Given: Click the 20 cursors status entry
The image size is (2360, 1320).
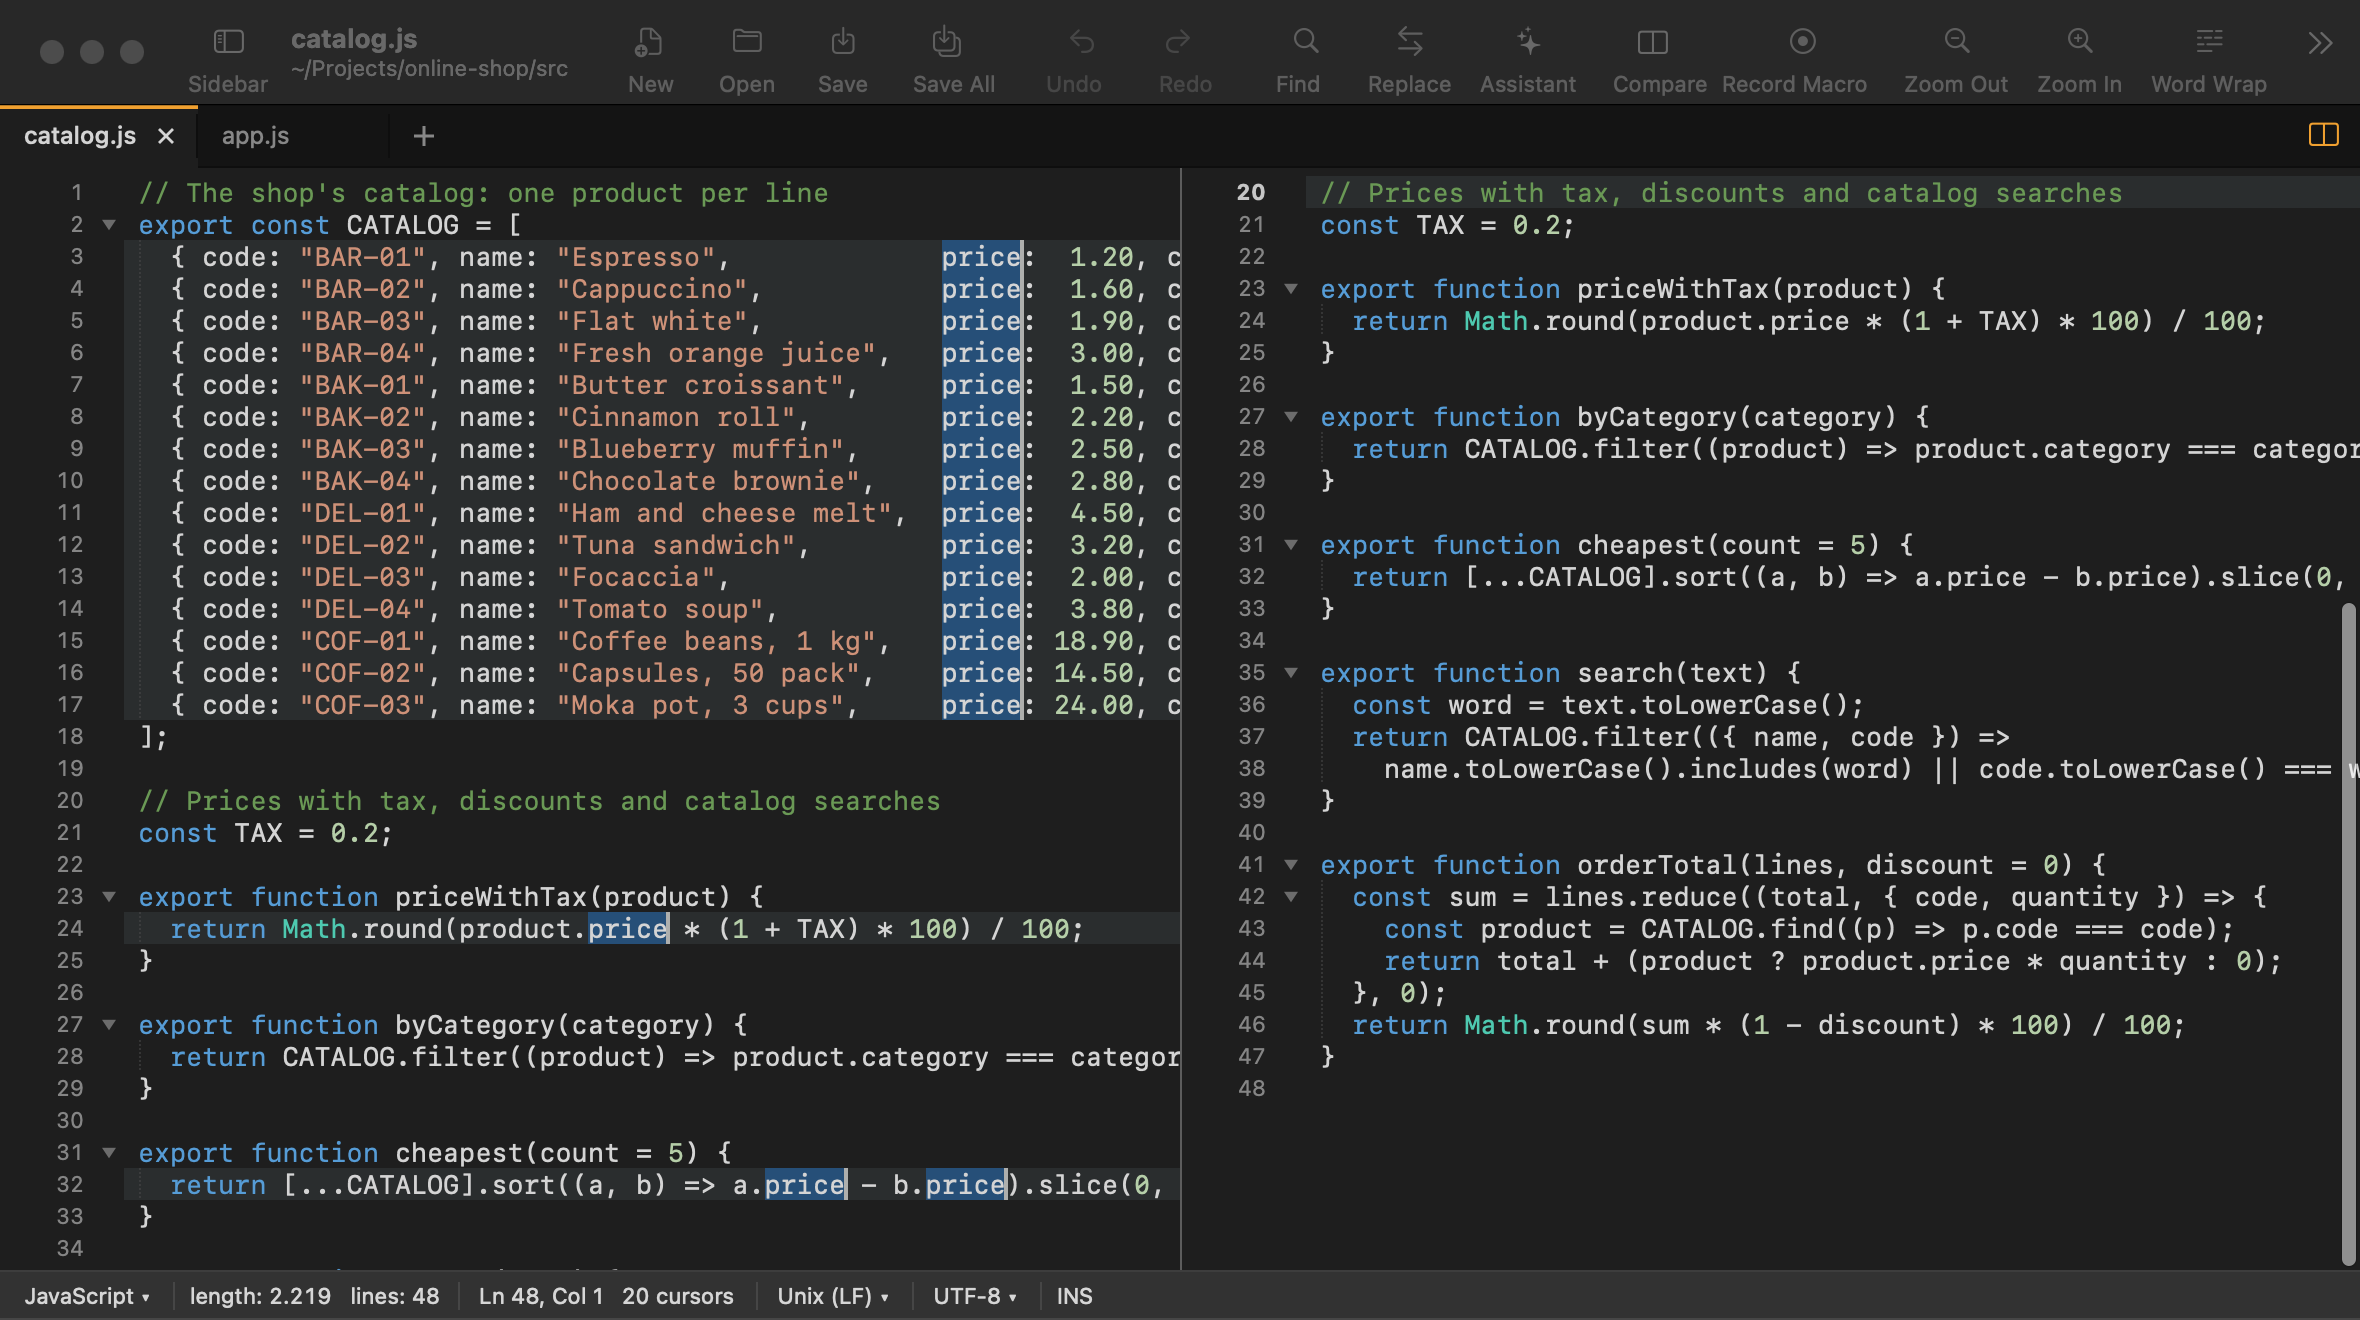Looking at the screenshot, I should 677,1296.
